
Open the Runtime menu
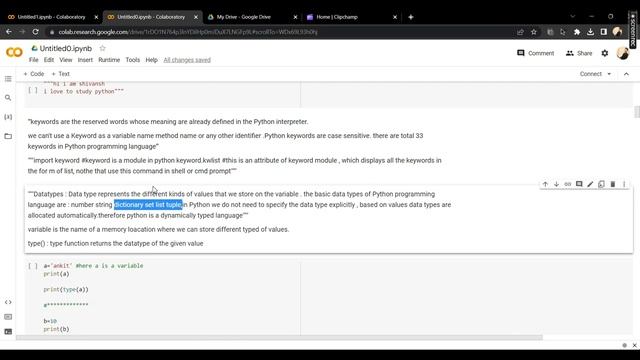pyautogui.click(x=109, y=60)
